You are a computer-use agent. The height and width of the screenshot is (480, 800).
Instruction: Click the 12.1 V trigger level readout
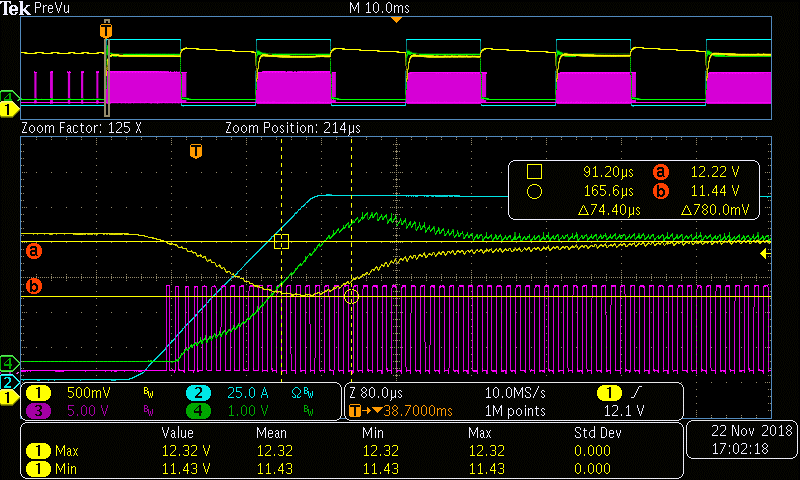pos(624,411)
